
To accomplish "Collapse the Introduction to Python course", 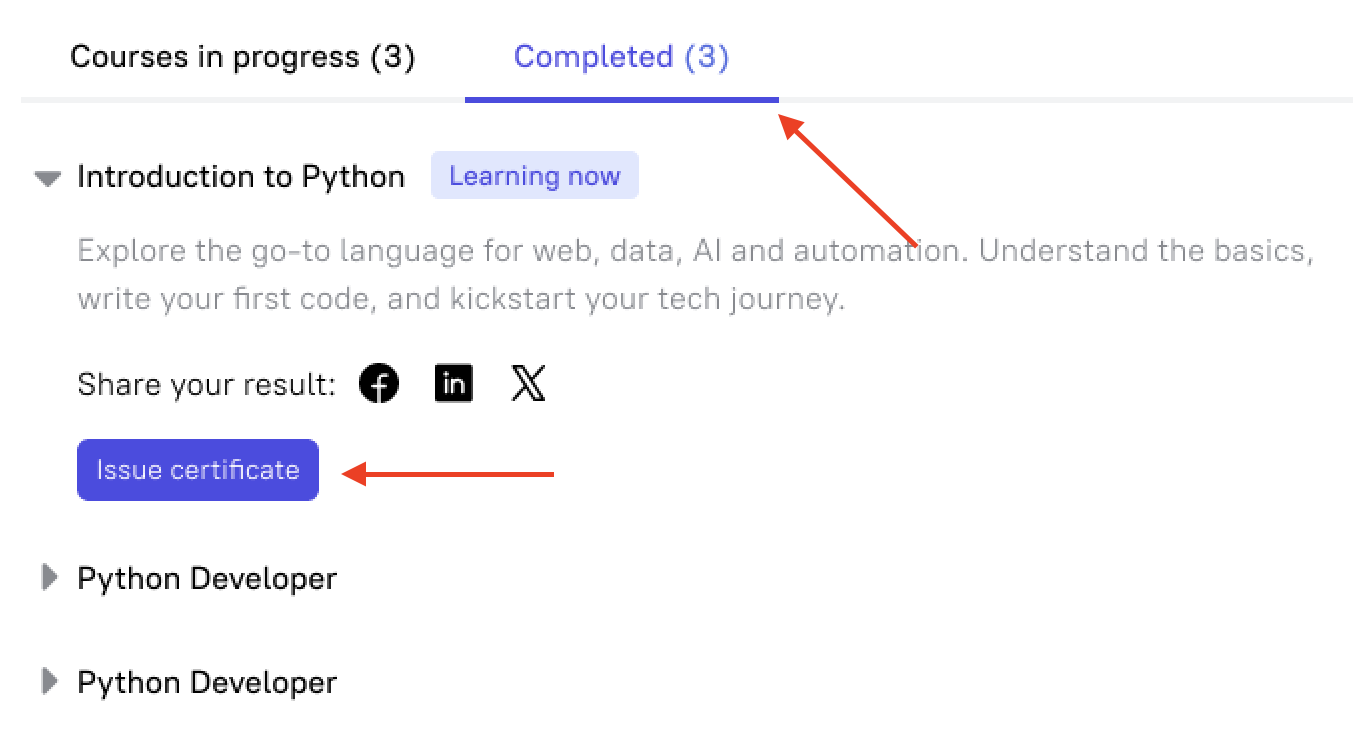I will [x=47, y=178].
